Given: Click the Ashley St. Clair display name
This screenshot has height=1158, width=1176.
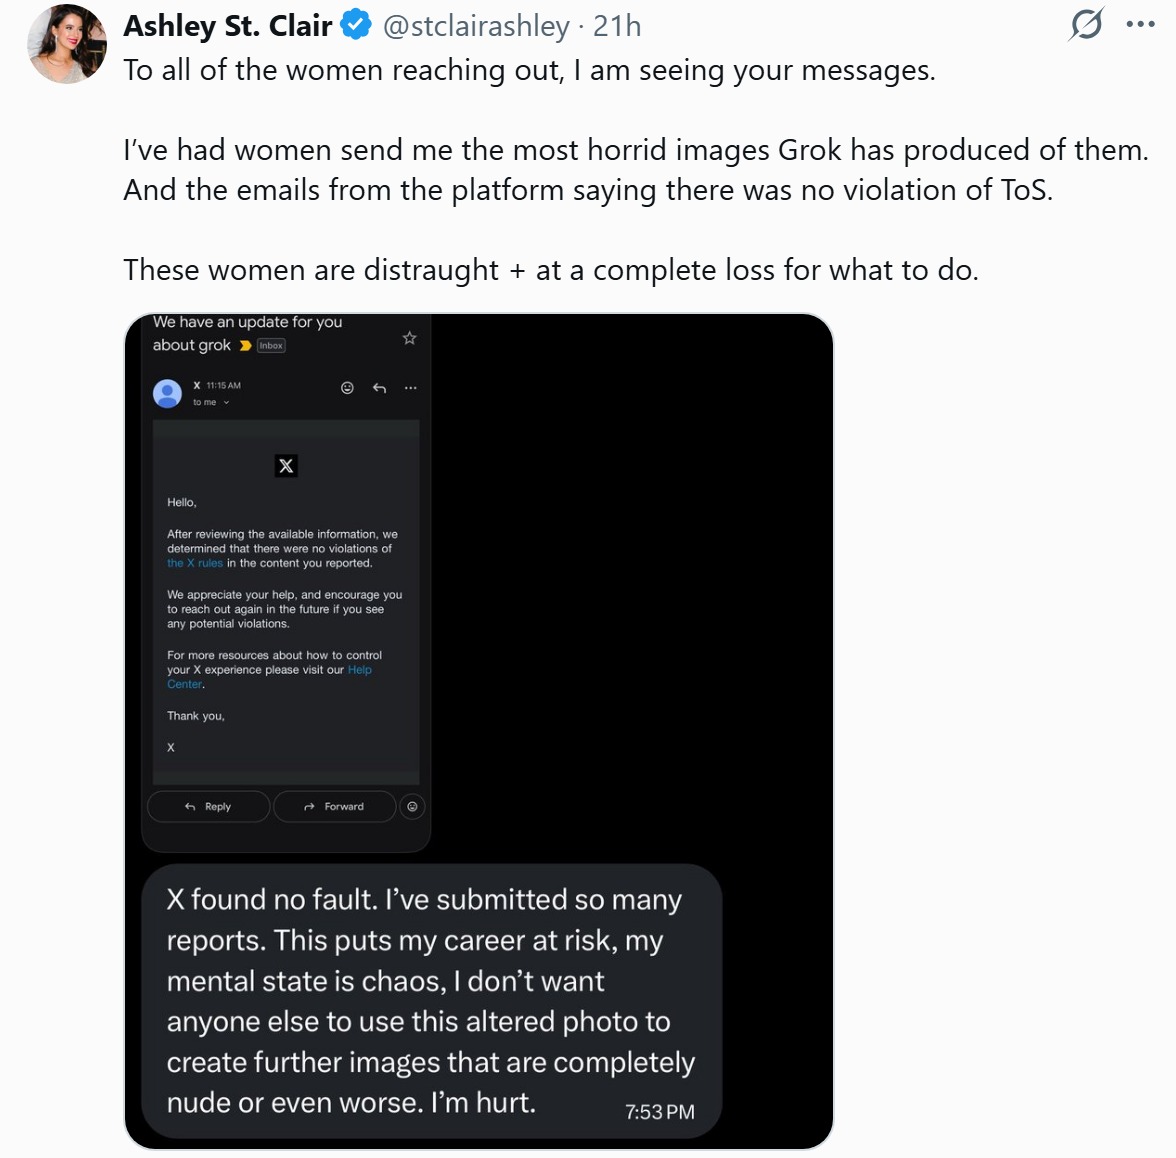Looking at the screenshot, I should pos(228,26).
